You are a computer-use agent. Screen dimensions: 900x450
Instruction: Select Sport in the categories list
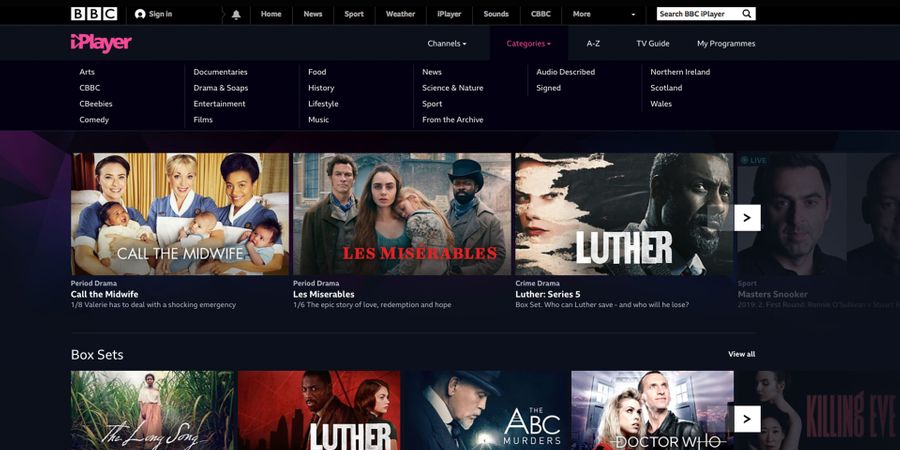coord(432,104)
